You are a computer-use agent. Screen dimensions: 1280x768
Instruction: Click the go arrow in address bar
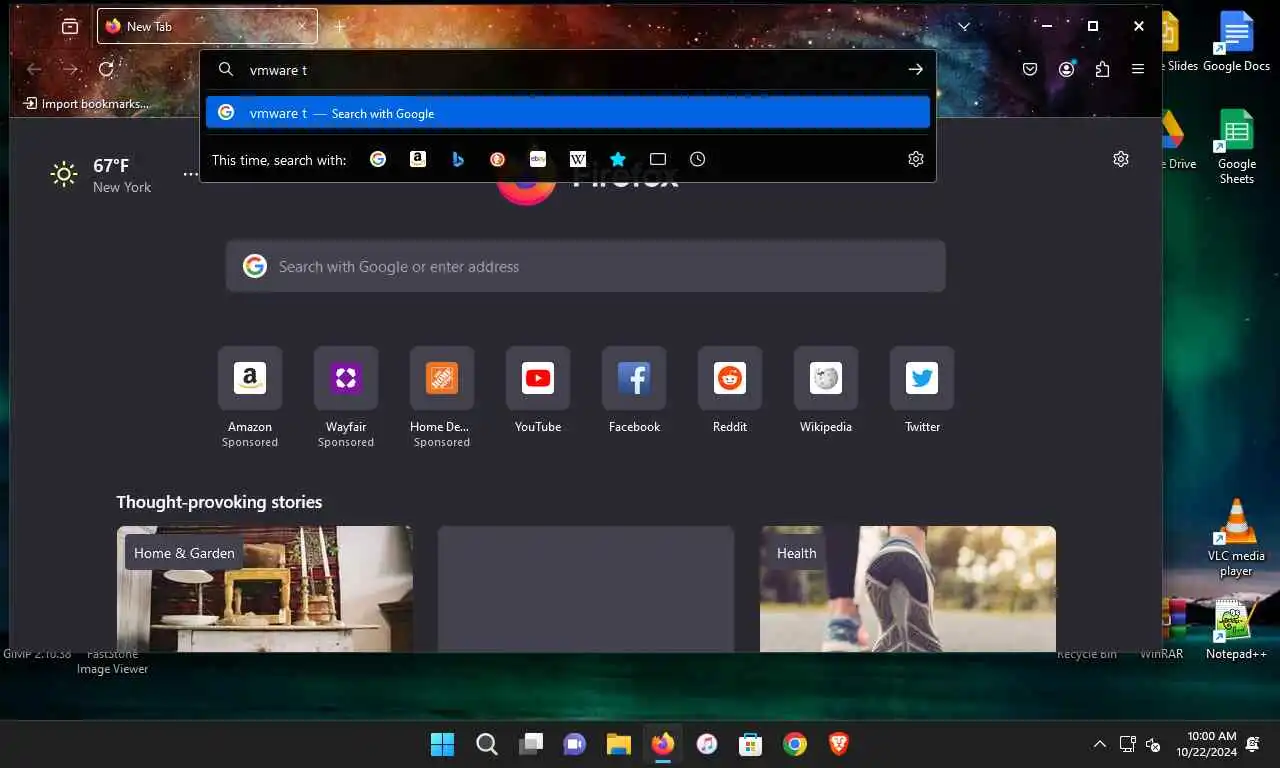click(x=915, y=70)
